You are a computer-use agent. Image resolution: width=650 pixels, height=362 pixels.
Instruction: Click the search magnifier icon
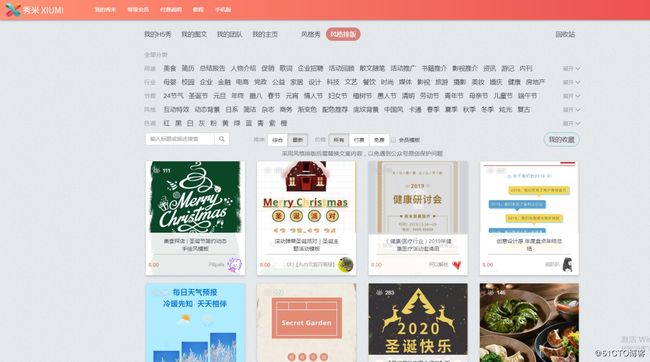point(222,139)
